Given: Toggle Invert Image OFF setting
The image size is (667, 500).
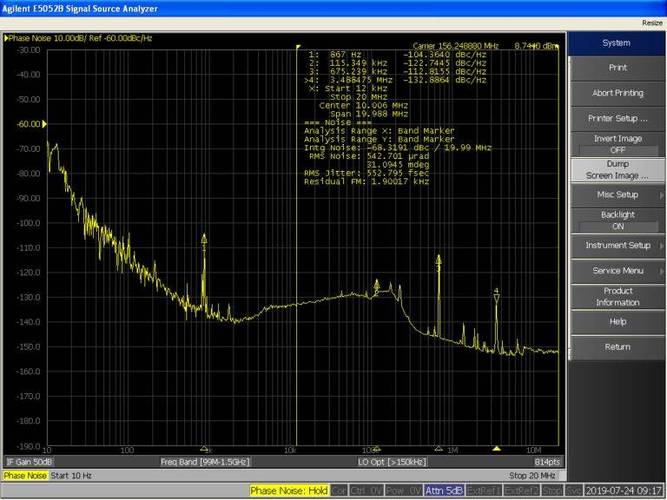Looking at the screenshot, I should pos(617,144).
